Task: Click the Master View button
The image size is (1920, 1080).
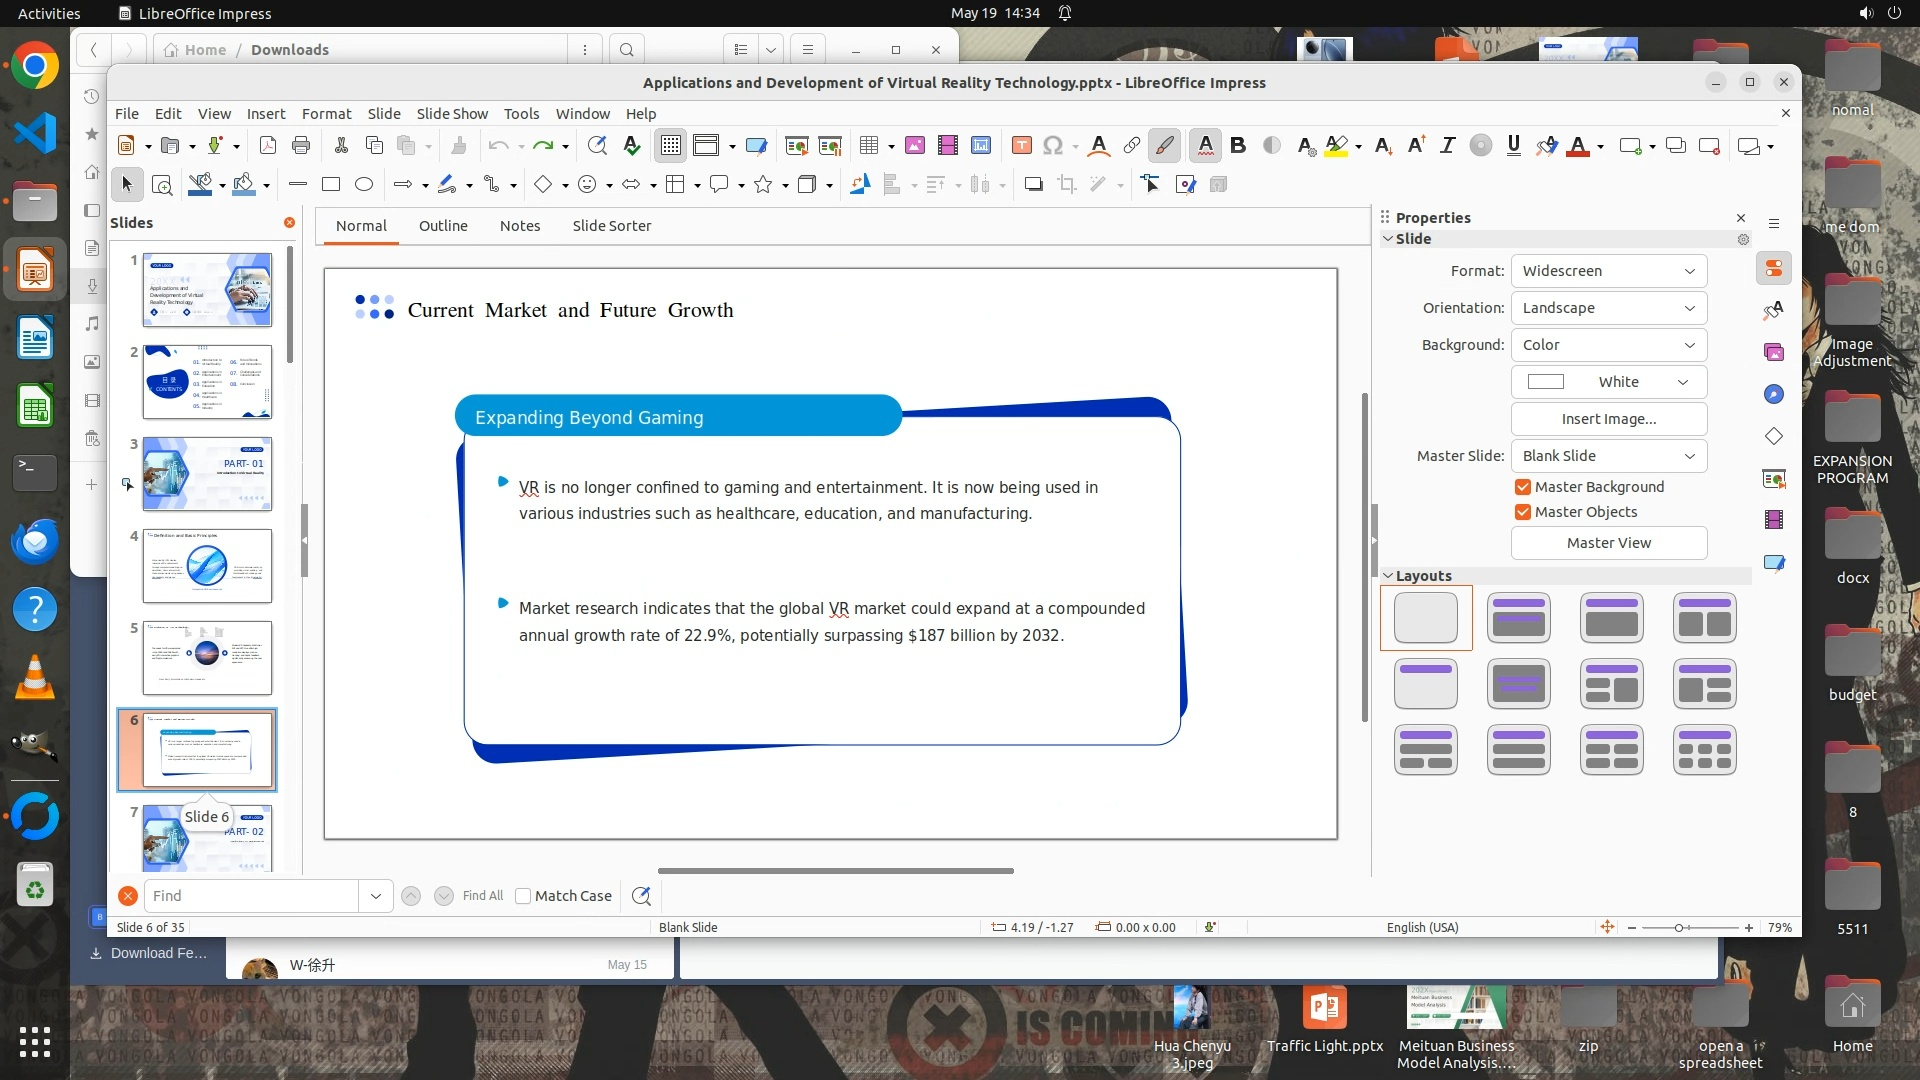Action: (x=1608, y=543)
